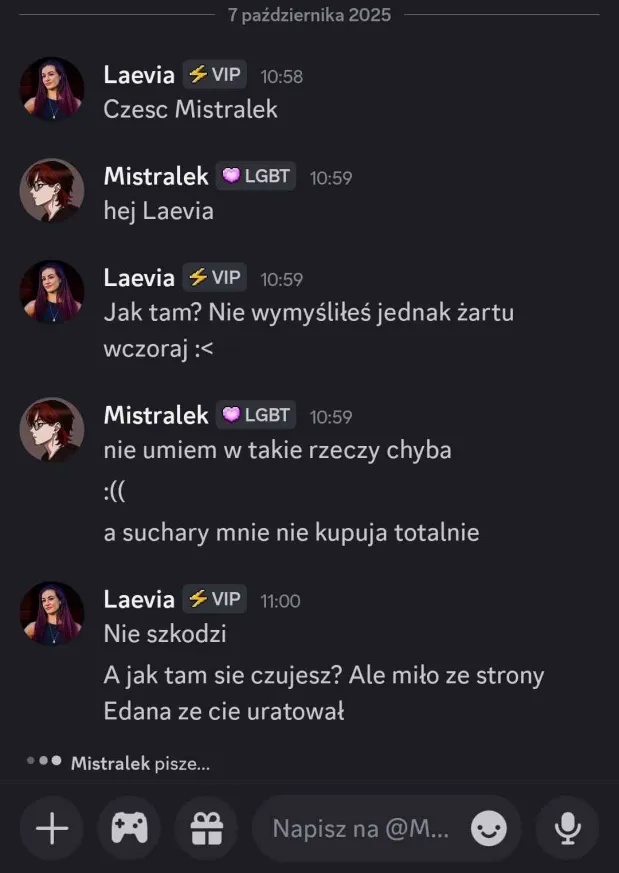Tap the microphone voice message icon
Image resolution: width=619 pixels, height=873 pixels.
click(567, 828)
